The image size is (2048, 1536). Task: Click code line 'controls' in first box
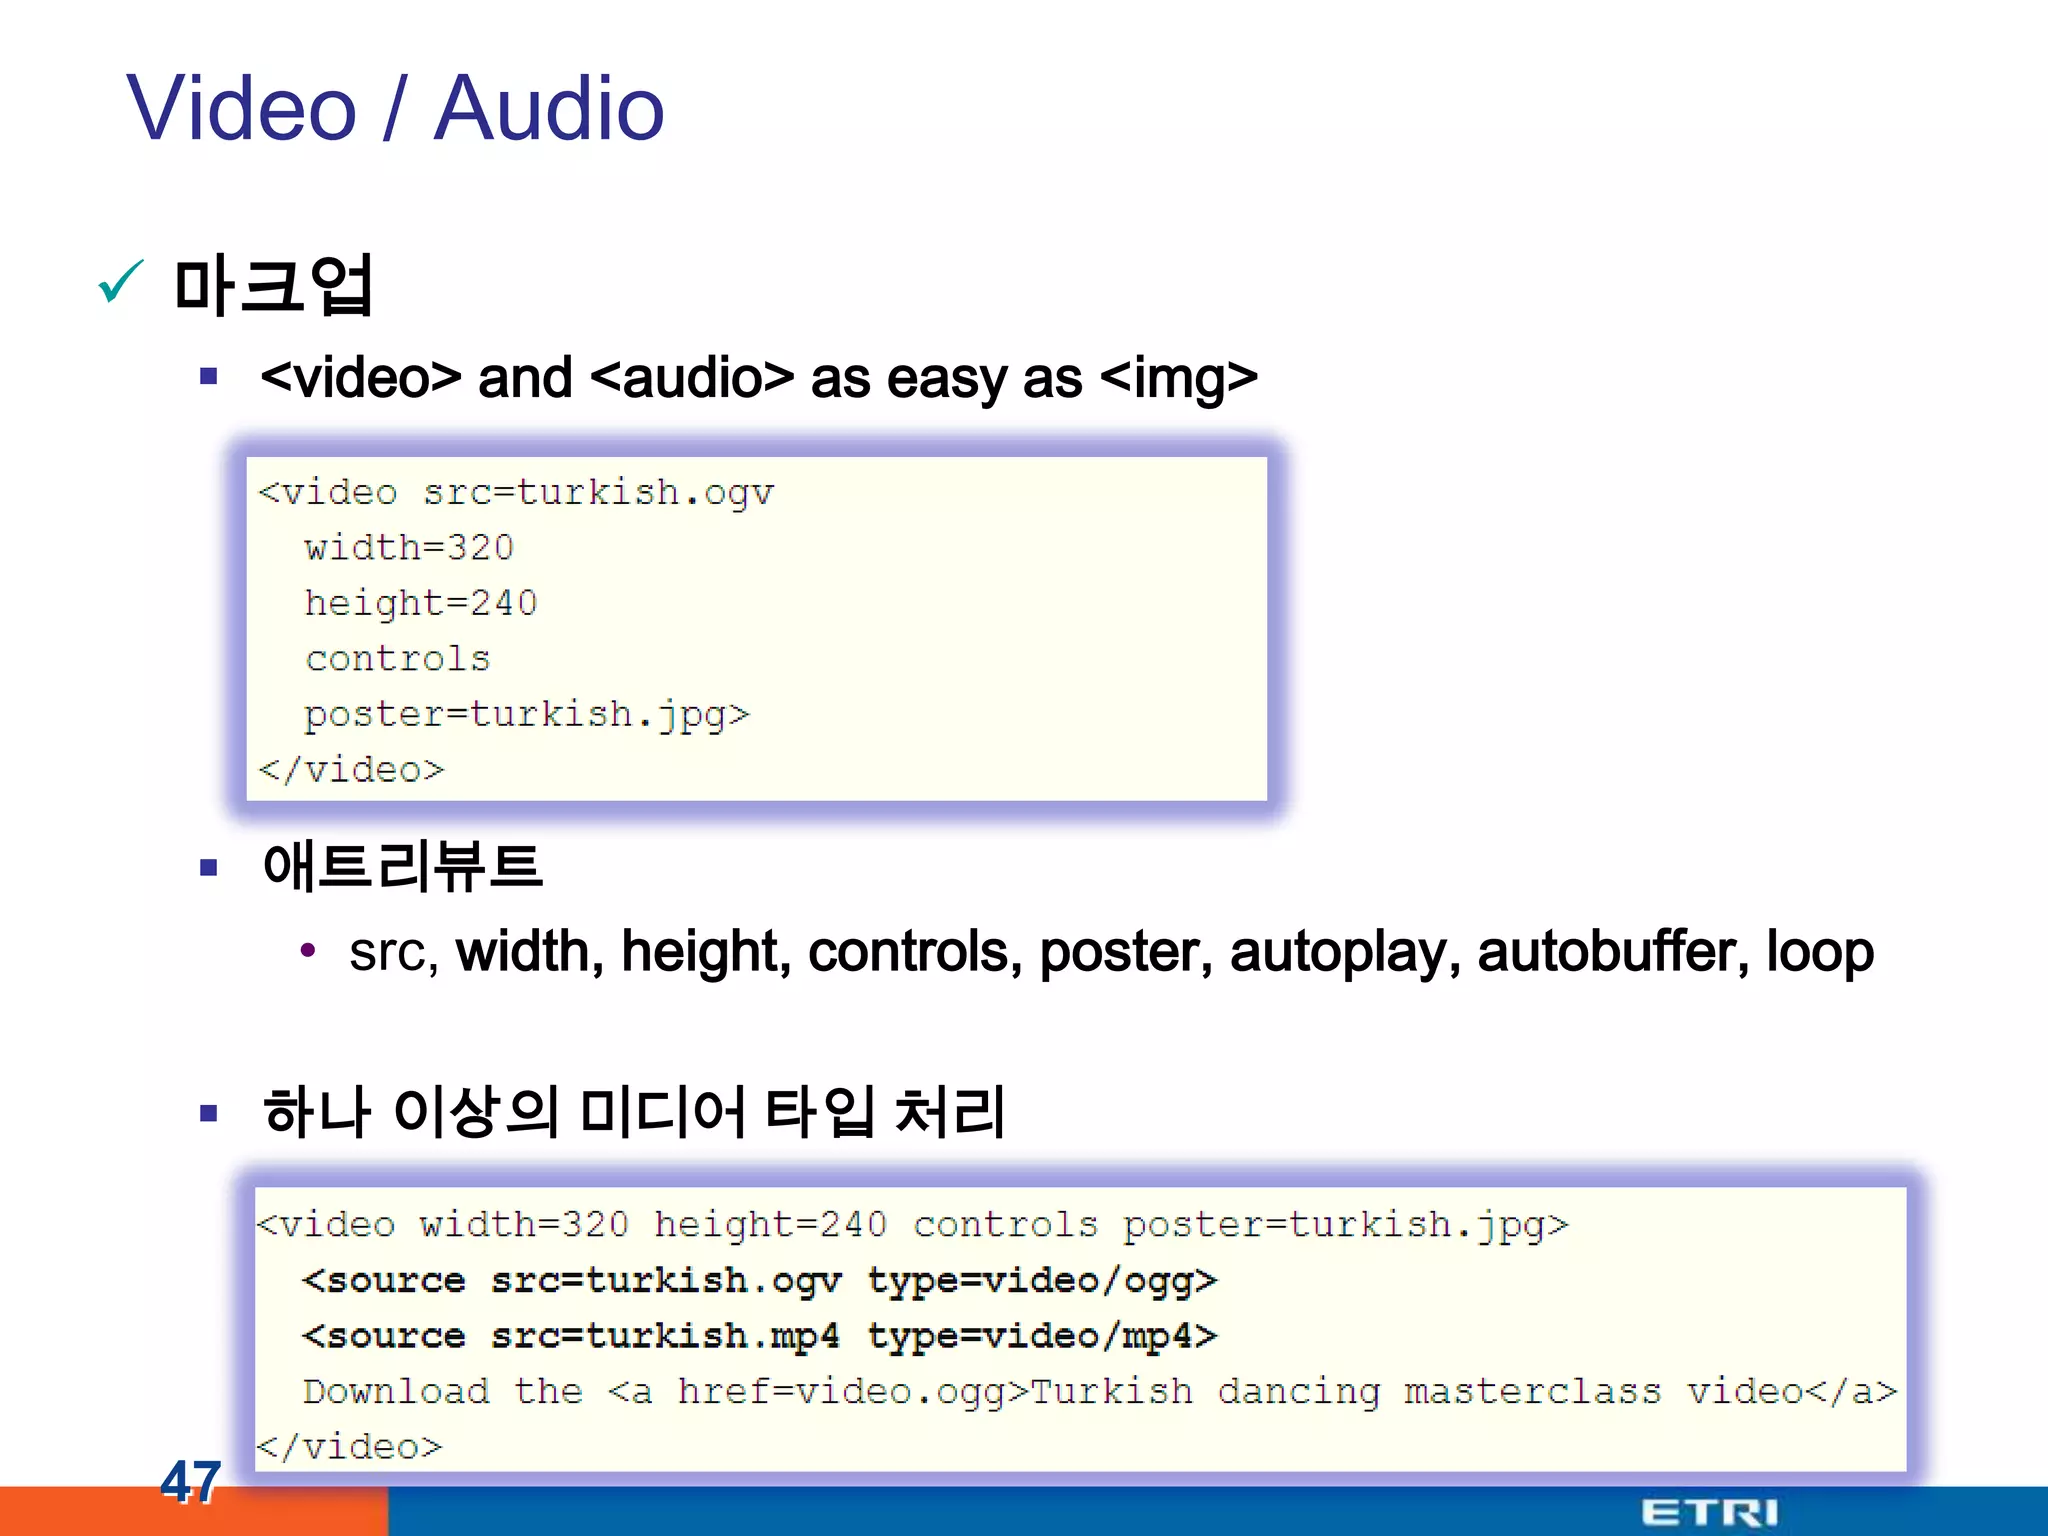[x=398, y=658]
